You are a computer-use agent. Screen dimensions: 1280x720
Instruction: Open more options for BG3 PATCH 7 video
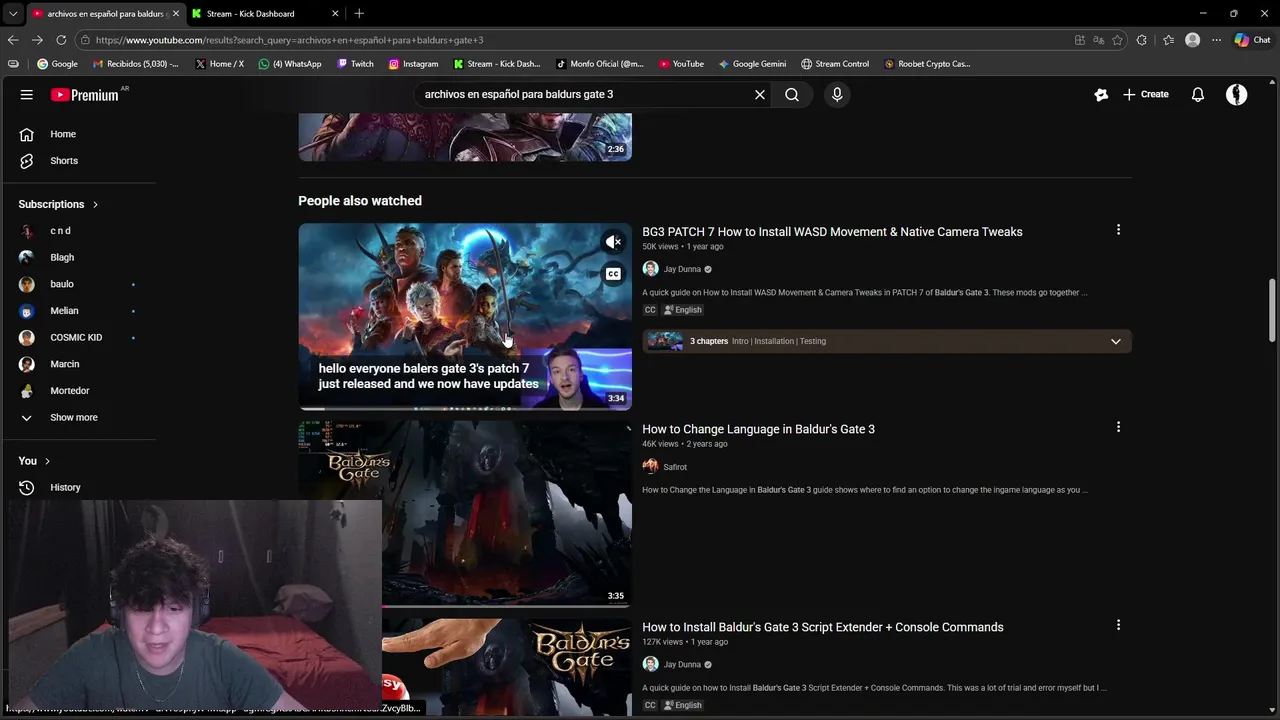tap(1118, 230)
